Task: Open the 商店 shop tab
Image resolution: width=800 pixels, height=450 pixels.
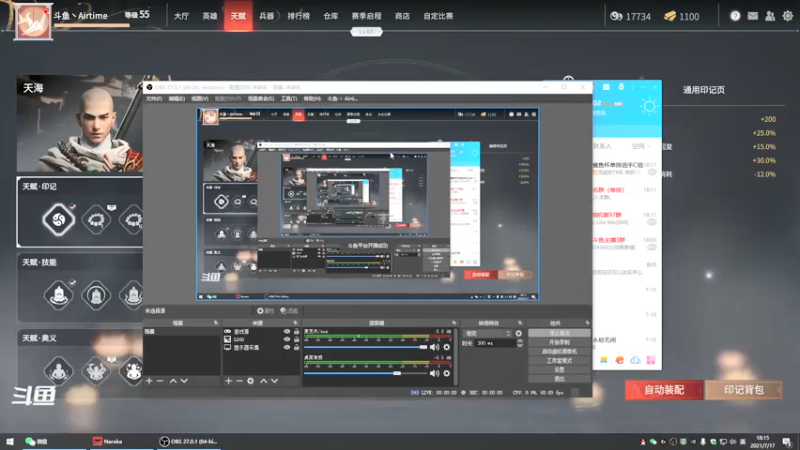Action: (402, 16)
